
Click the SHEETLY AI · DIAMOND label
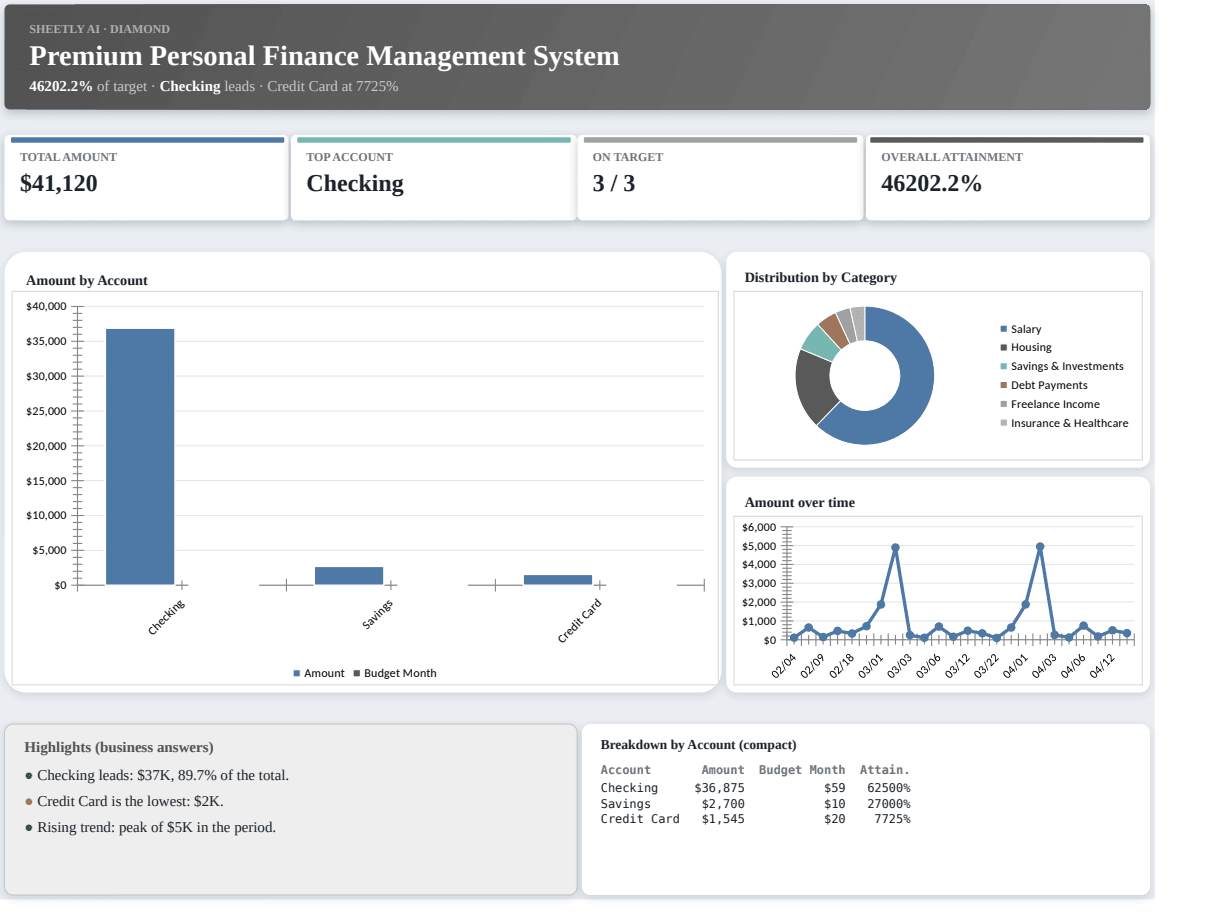(x=99, y=29)
